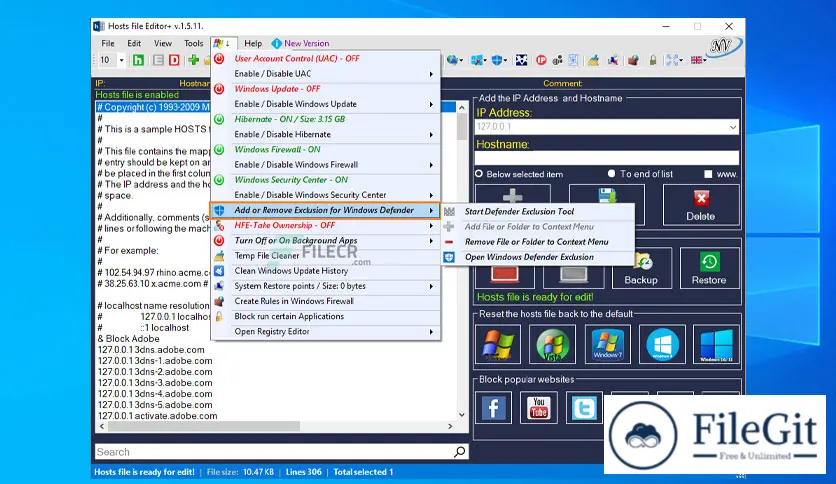Click the red IP toolbar icon

[541, 60]
